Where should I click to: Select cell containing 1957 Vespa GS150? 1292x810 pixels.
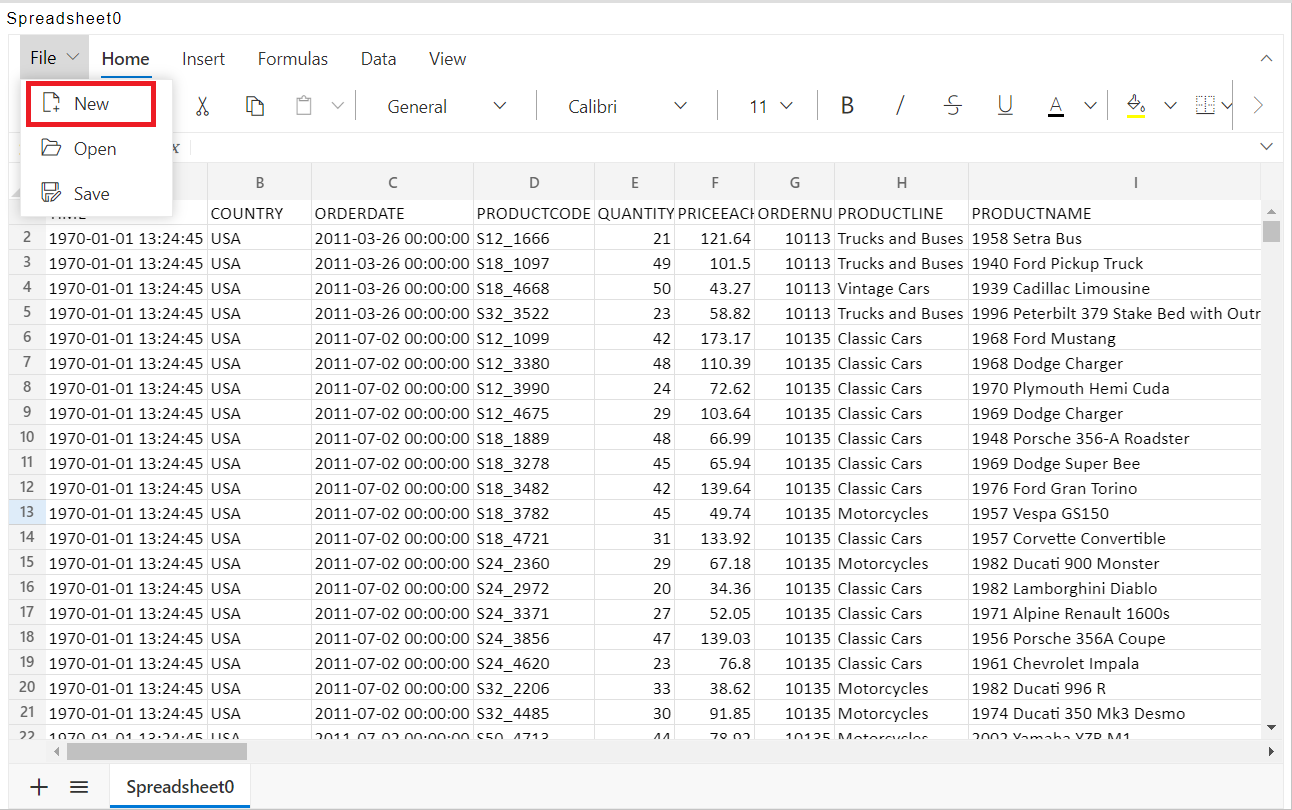point(1114,513)
